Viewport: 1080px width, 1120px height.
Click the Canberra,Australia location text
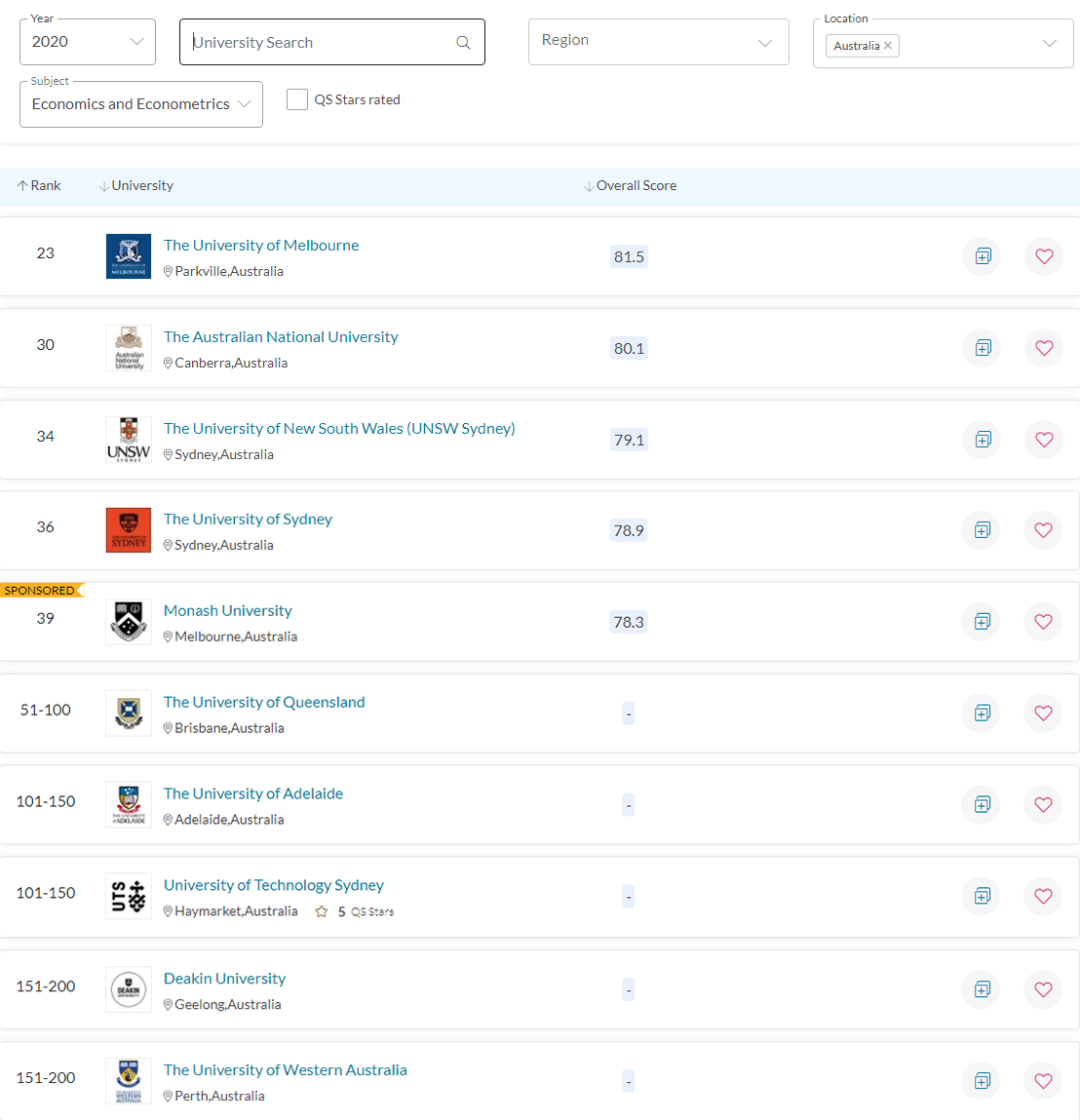click(231, 363)
